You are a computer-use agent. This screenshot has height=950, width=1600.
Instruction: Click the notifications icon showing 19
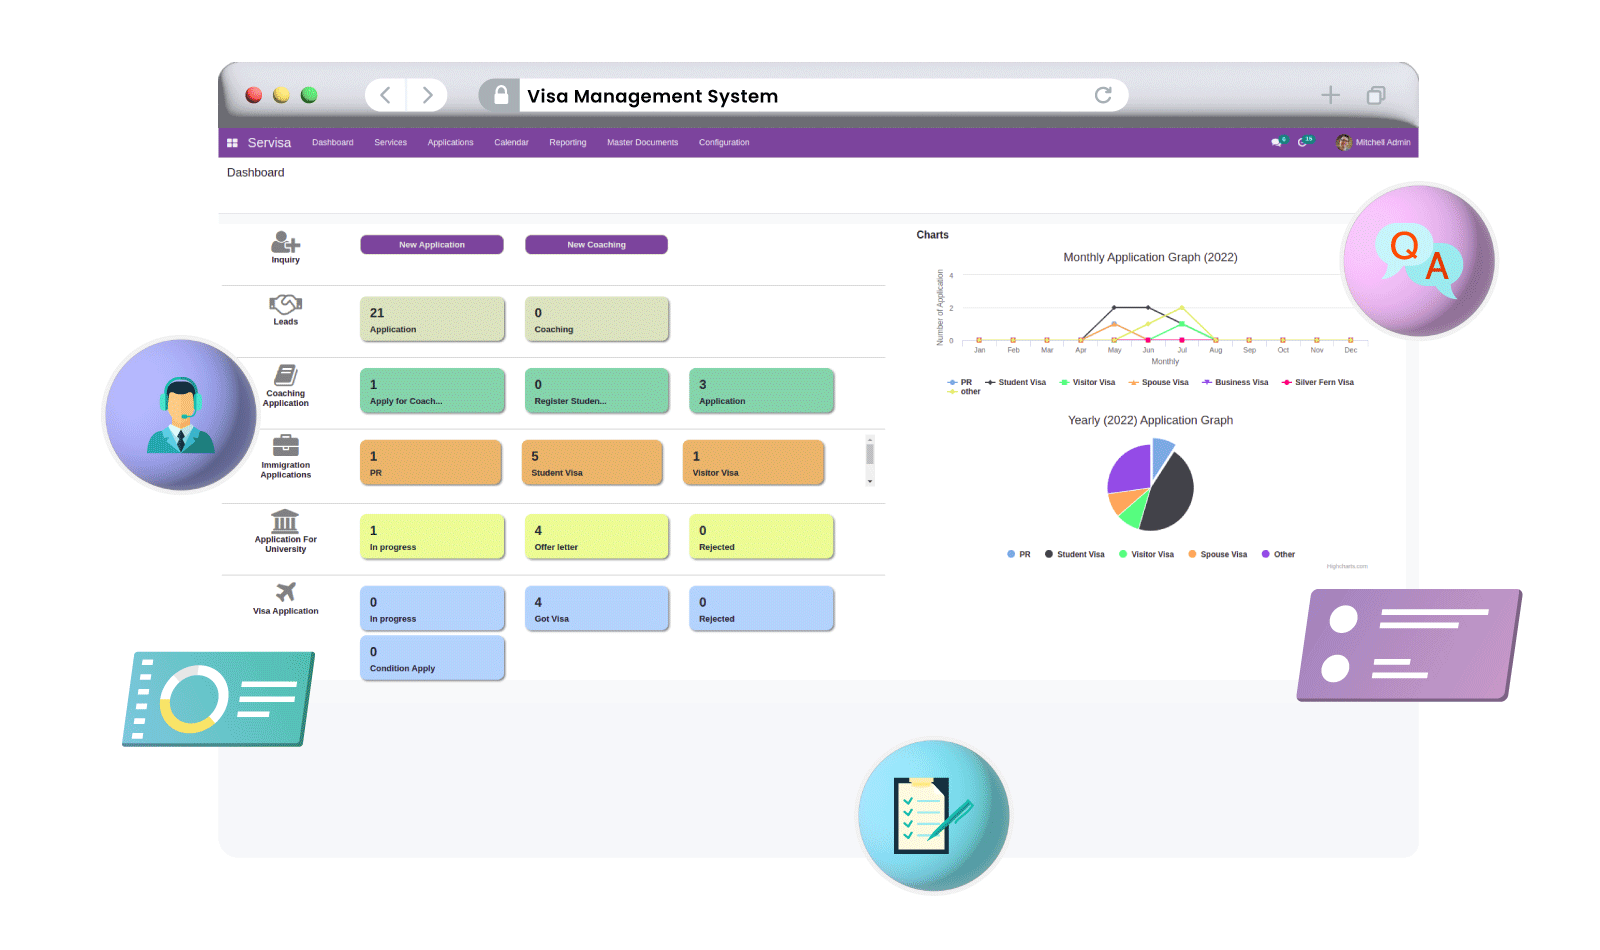[1306, 142]
